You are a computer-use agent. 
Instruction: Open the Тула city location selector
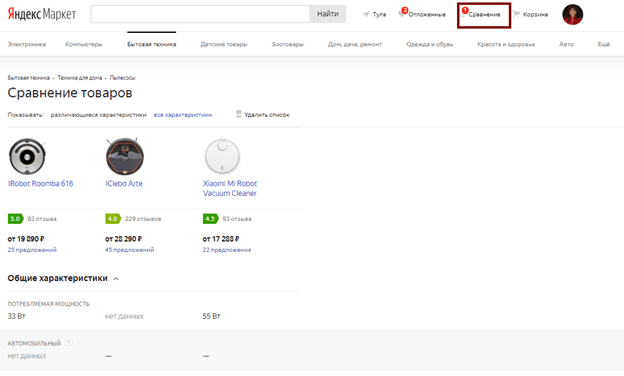pyautogui.click(x=374, y=14)
